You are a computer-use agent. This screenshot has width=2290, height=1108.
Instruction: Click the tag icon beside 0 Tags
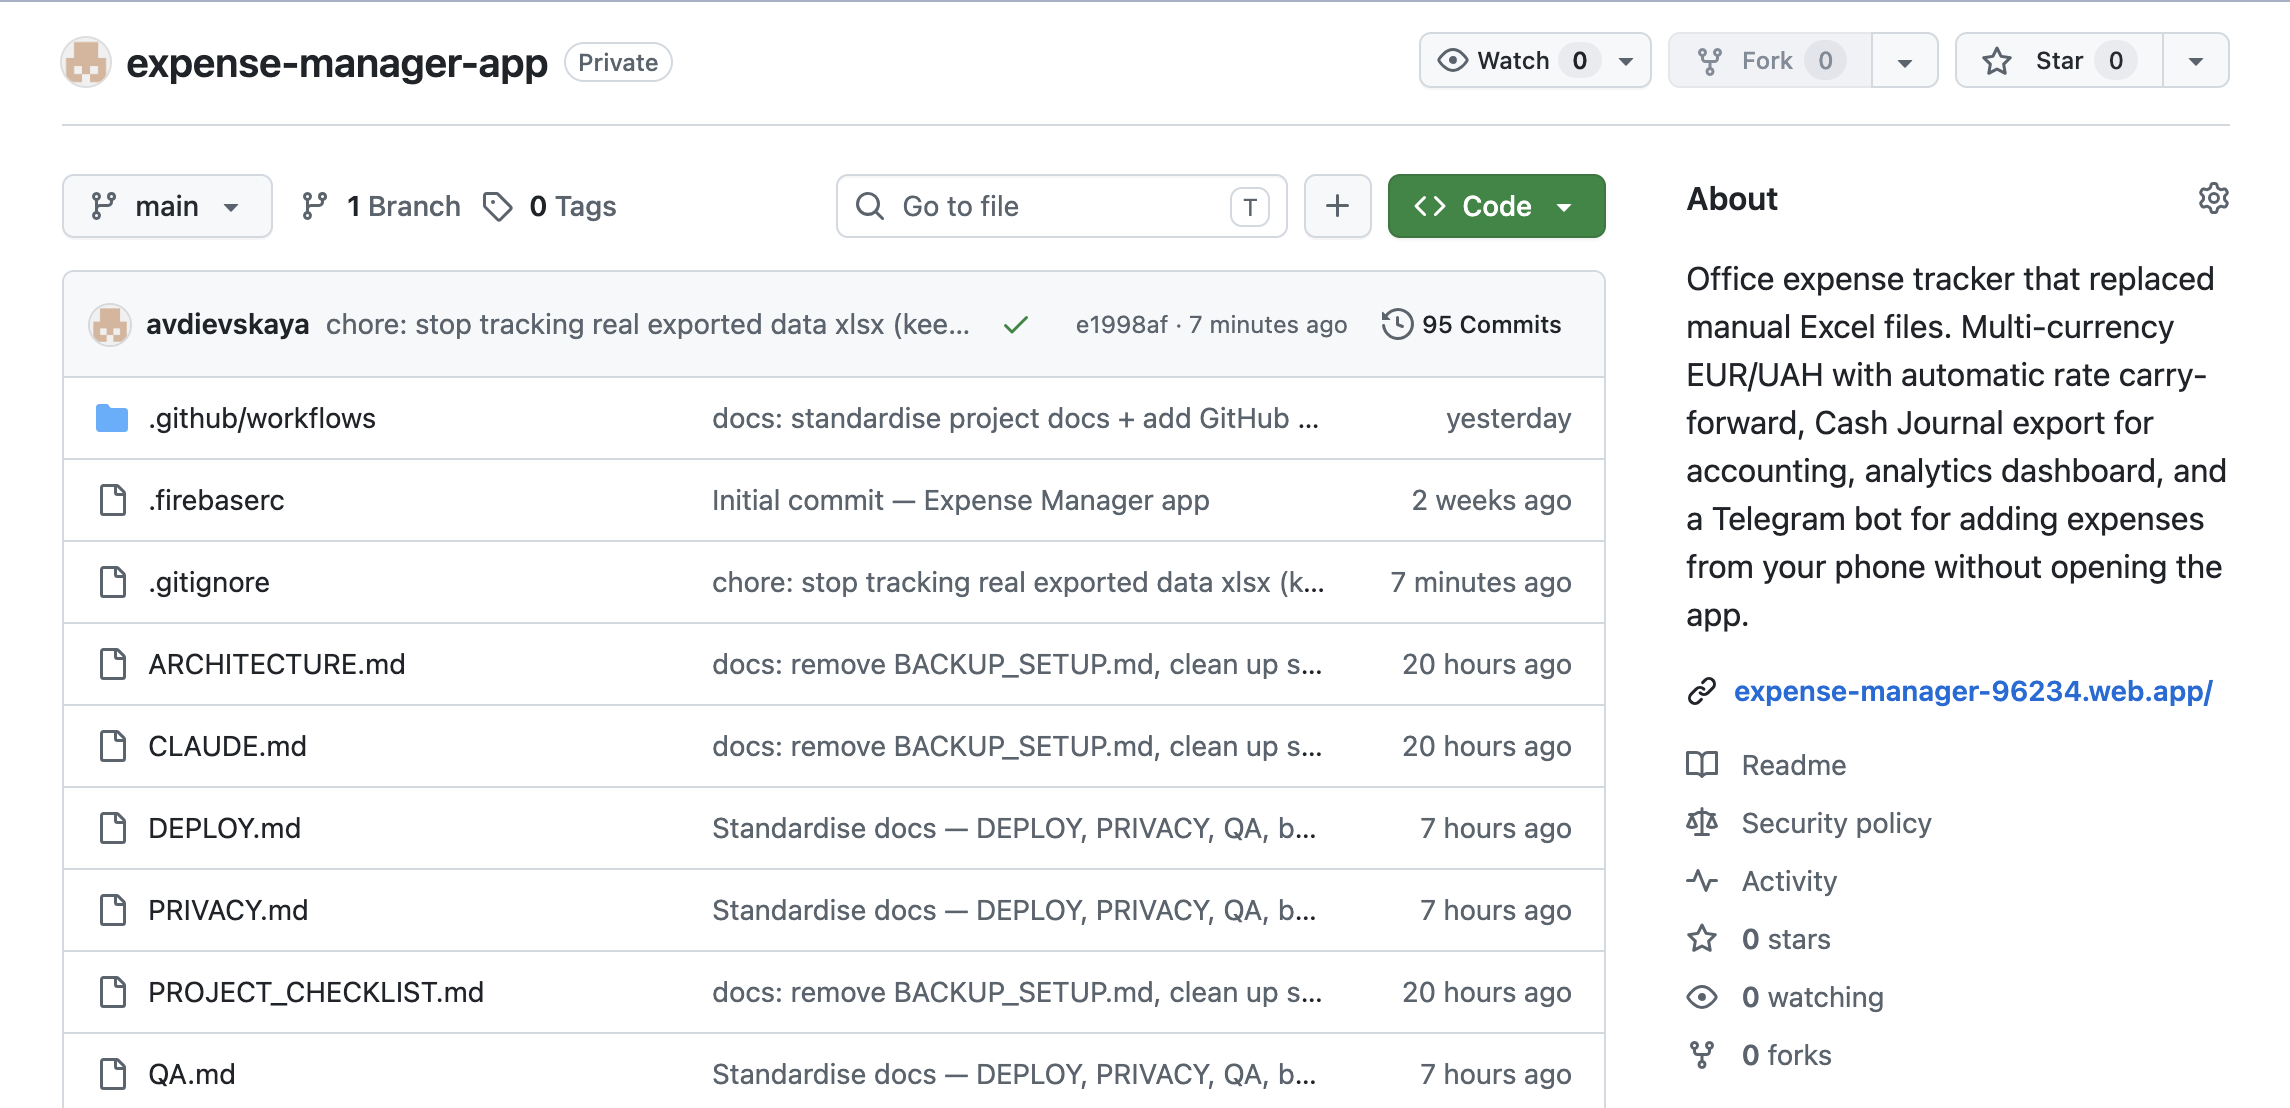coord(497,206)
